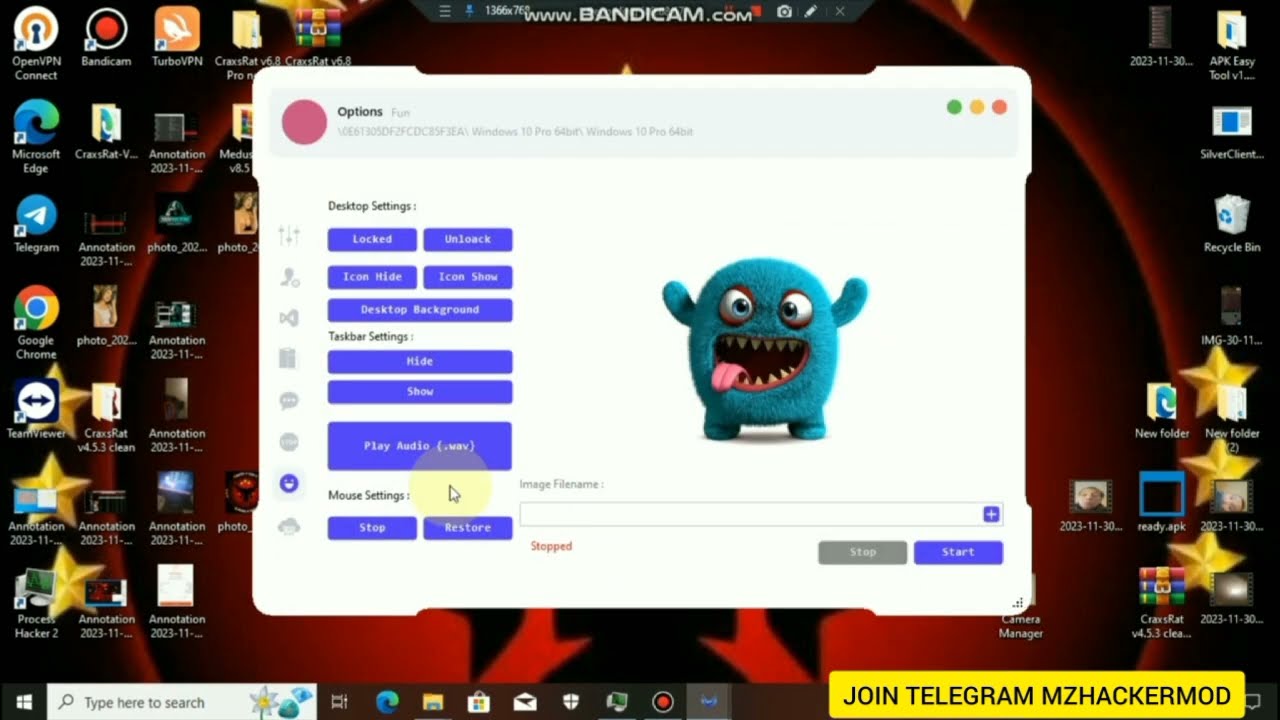Viewport: 1280px width, 720px height.
Task: Click the Locked button
Action: pyautogui.click(x=372, y=239)
